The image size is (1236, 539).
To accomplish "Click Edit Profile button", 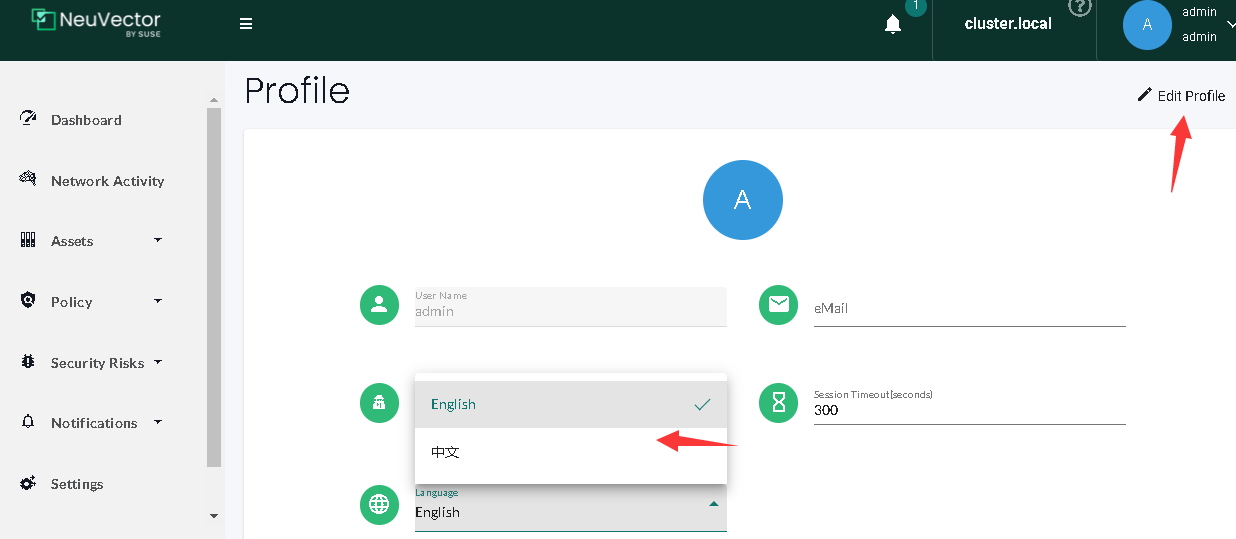I will pyautogui.click(x=1181, y=96).
